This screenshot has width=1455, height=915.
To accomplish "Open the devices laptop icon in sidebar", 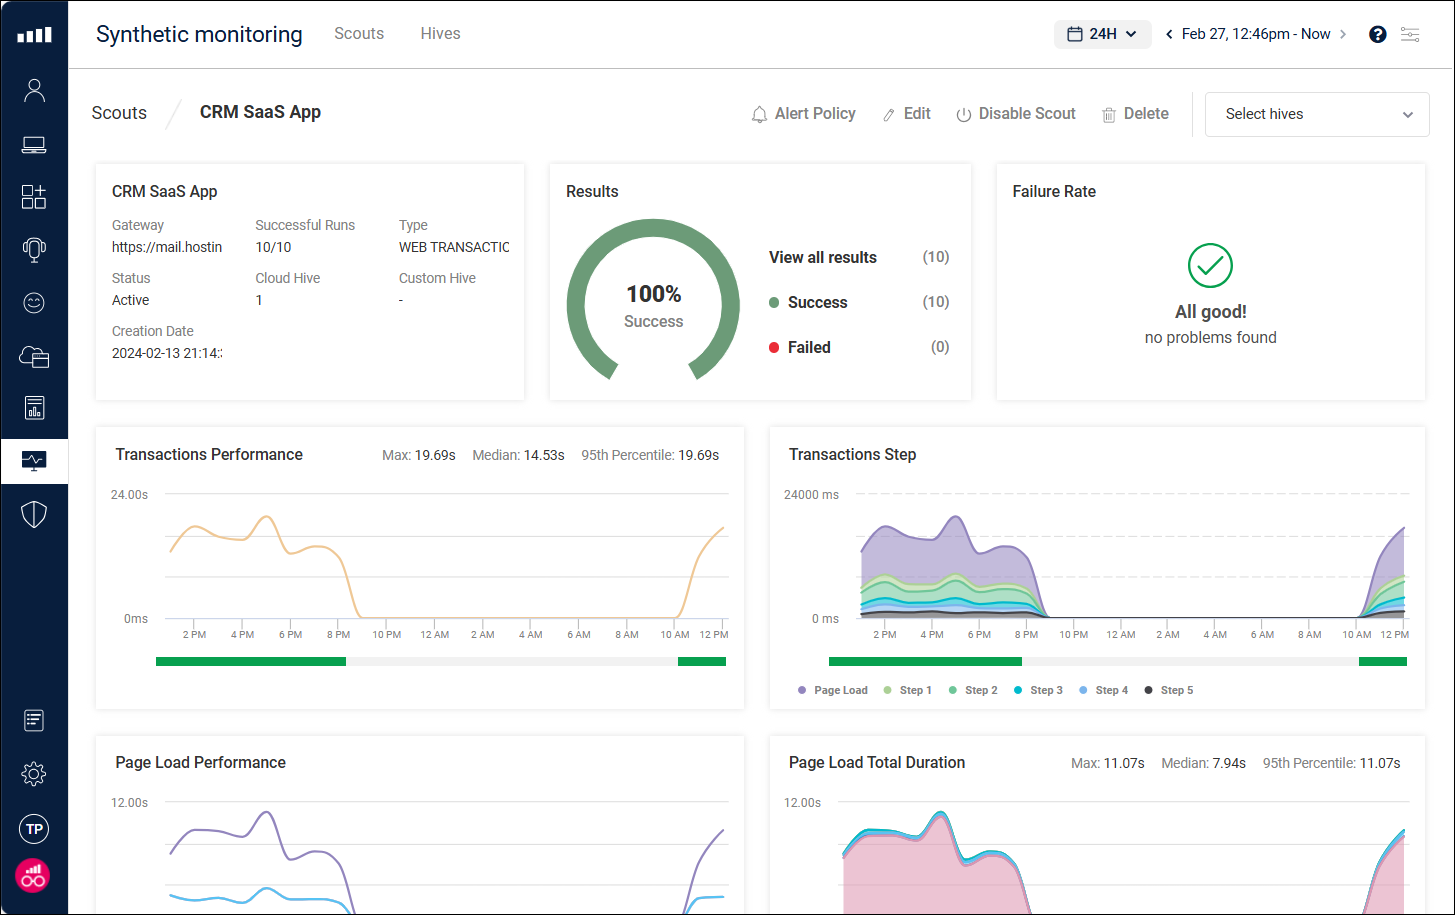I will 34,145.
